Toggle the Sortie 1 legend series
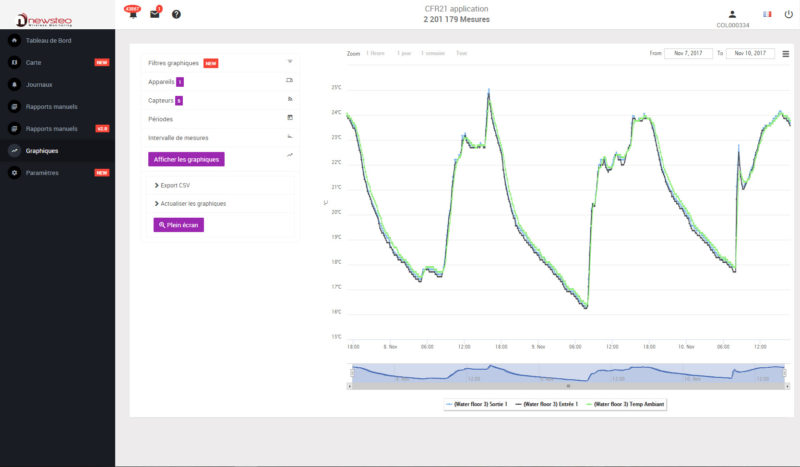800x467 pixels. [x=476, y=404]
